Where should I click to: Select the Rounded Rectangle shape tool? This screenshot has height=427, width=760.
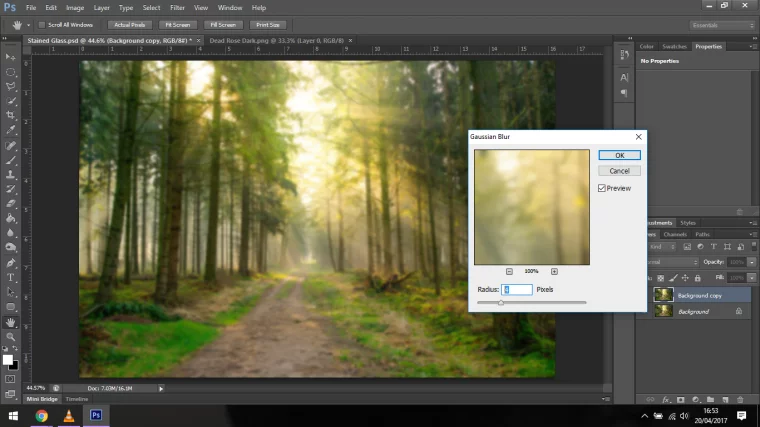[x=10, y=307]
